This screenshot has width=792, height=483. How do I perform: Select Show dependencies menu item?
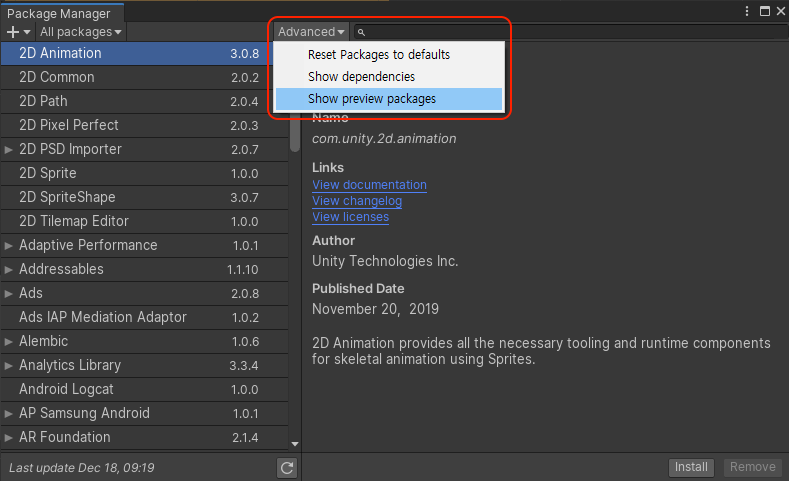[388, 77]
